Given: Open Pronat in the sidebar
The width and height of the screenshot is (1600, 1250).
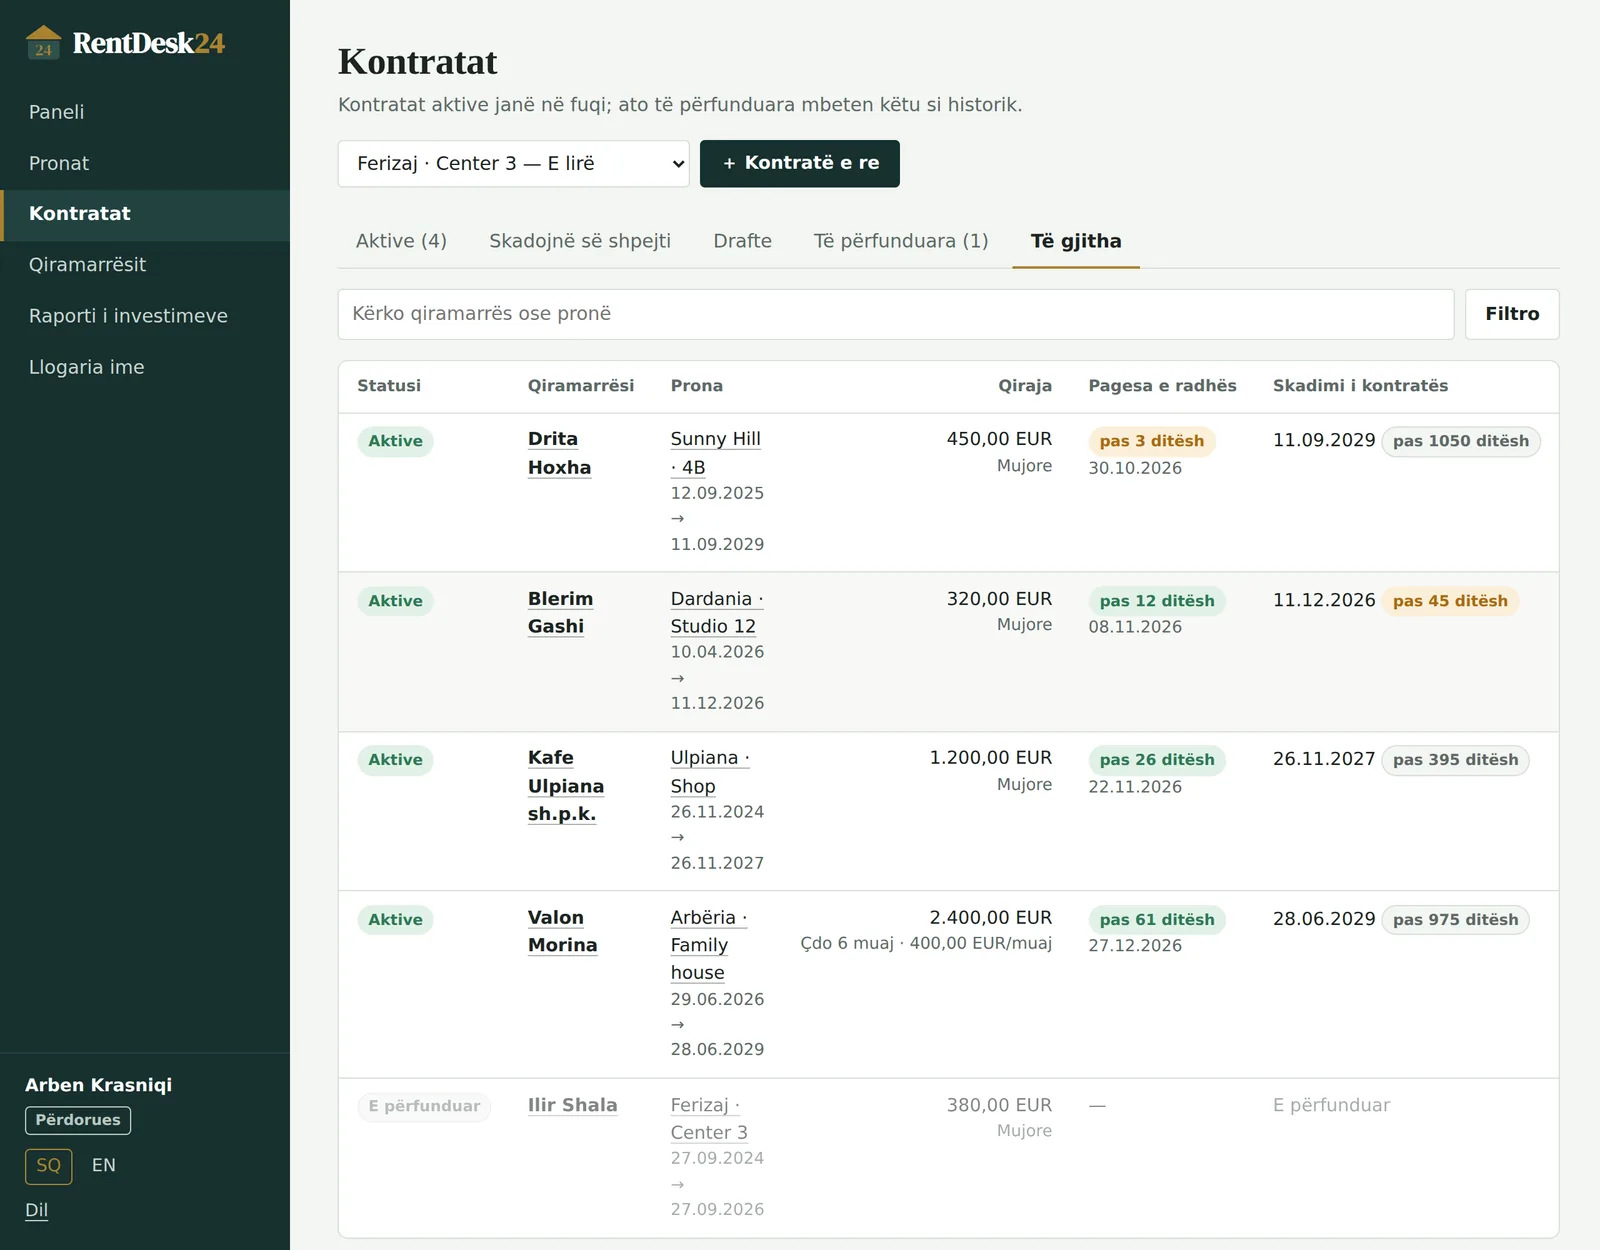Looking at the screenshot, I should pos(145,163).
